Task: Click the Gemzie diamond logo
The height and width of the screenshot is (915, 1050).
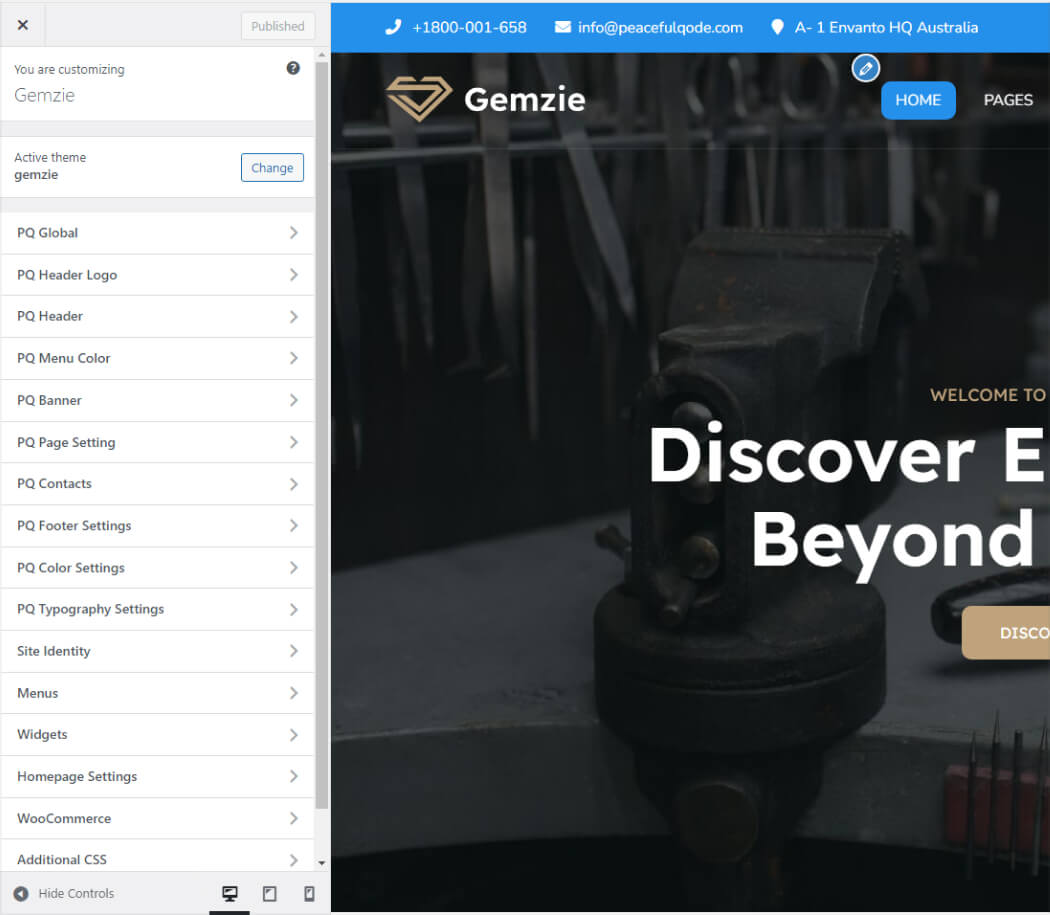Action: coord(419,98)
